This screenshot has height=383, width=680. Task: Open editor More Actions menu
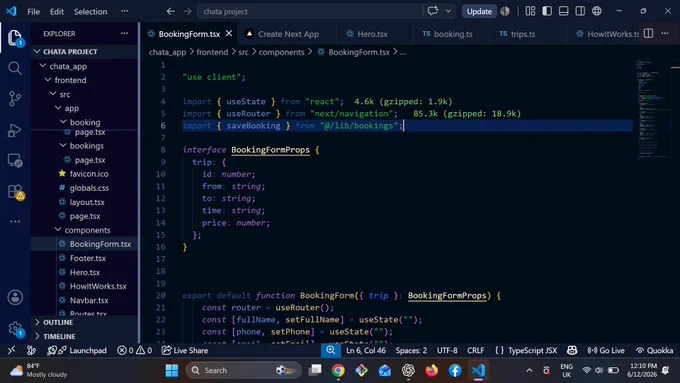click(x=665, y=33)
